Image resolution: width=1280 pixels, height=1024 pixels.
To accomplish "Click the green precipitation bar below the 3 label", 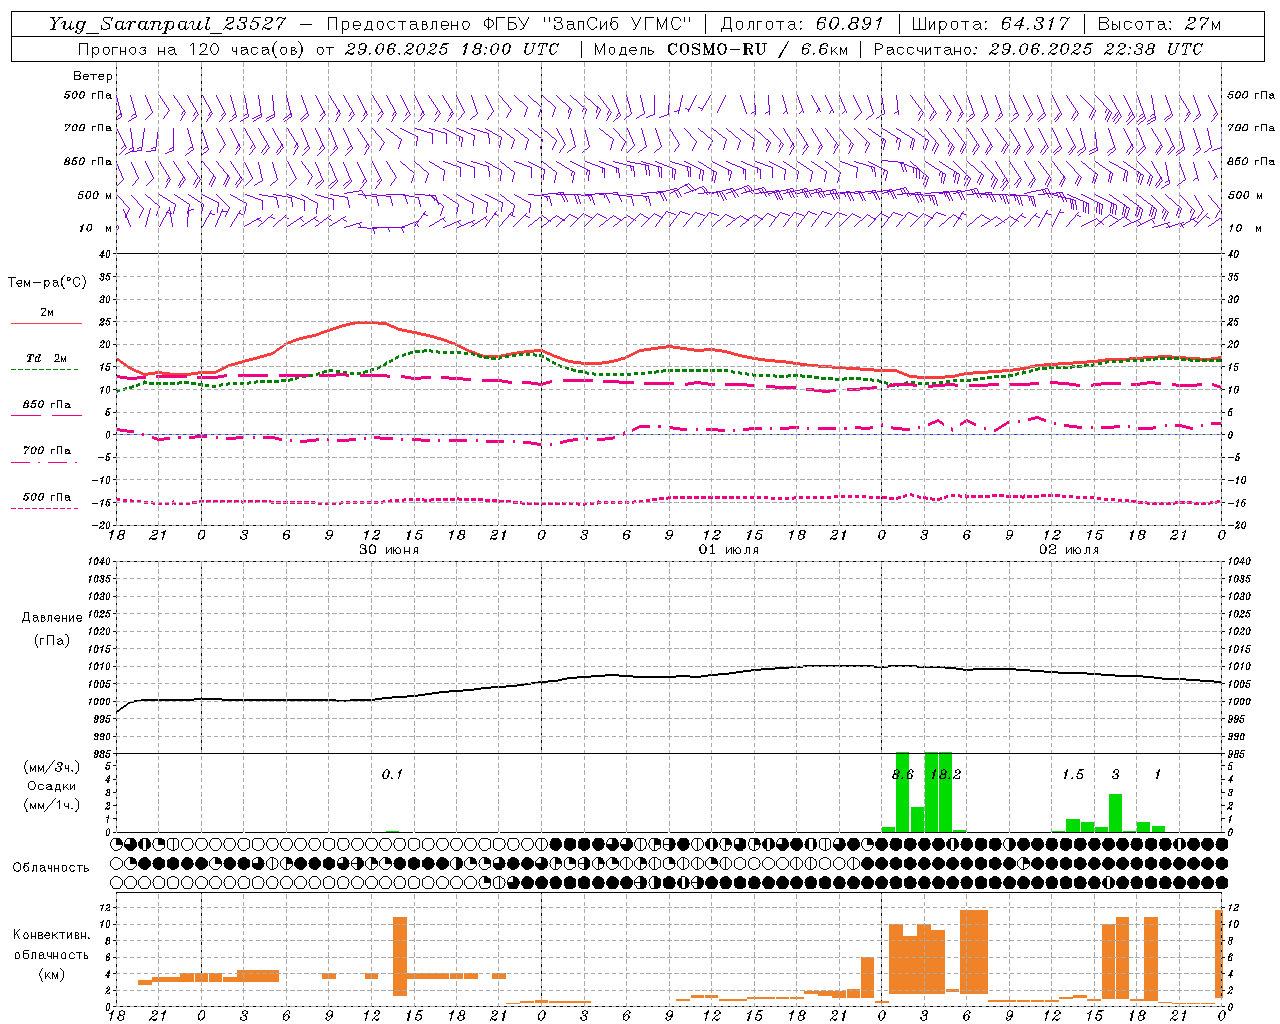I will [1115, 813].
